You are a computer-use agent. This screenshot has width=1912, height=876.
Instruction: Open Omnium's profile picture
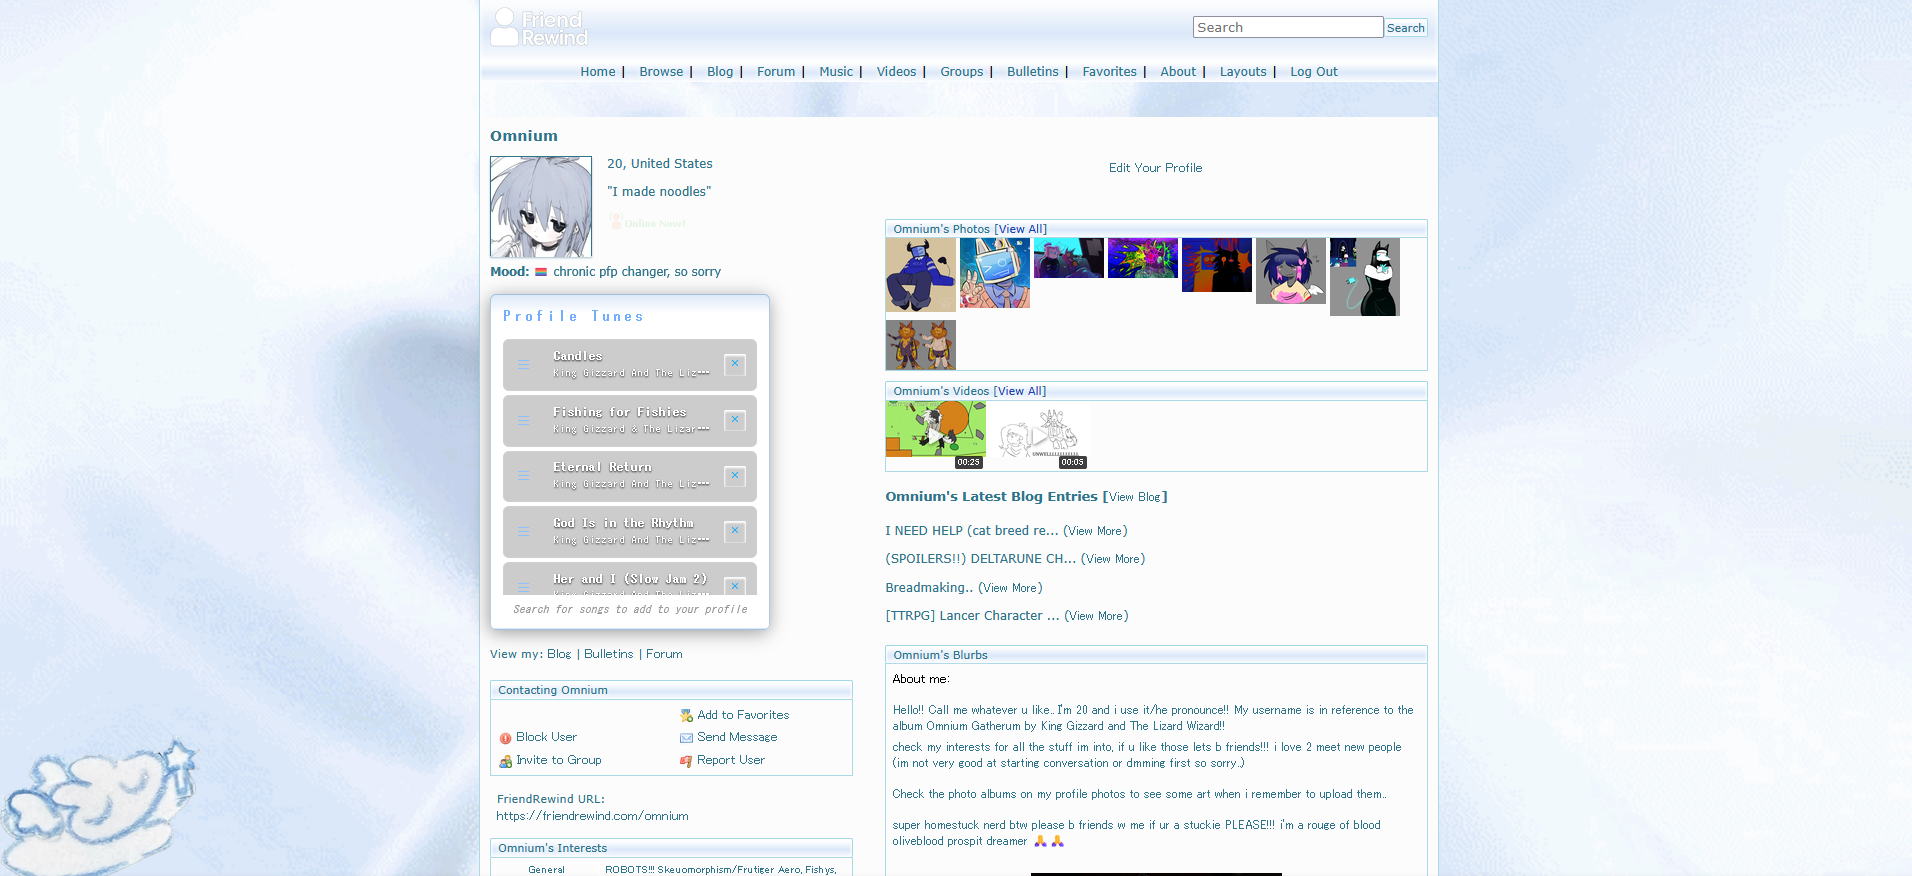tap(541, 207)
